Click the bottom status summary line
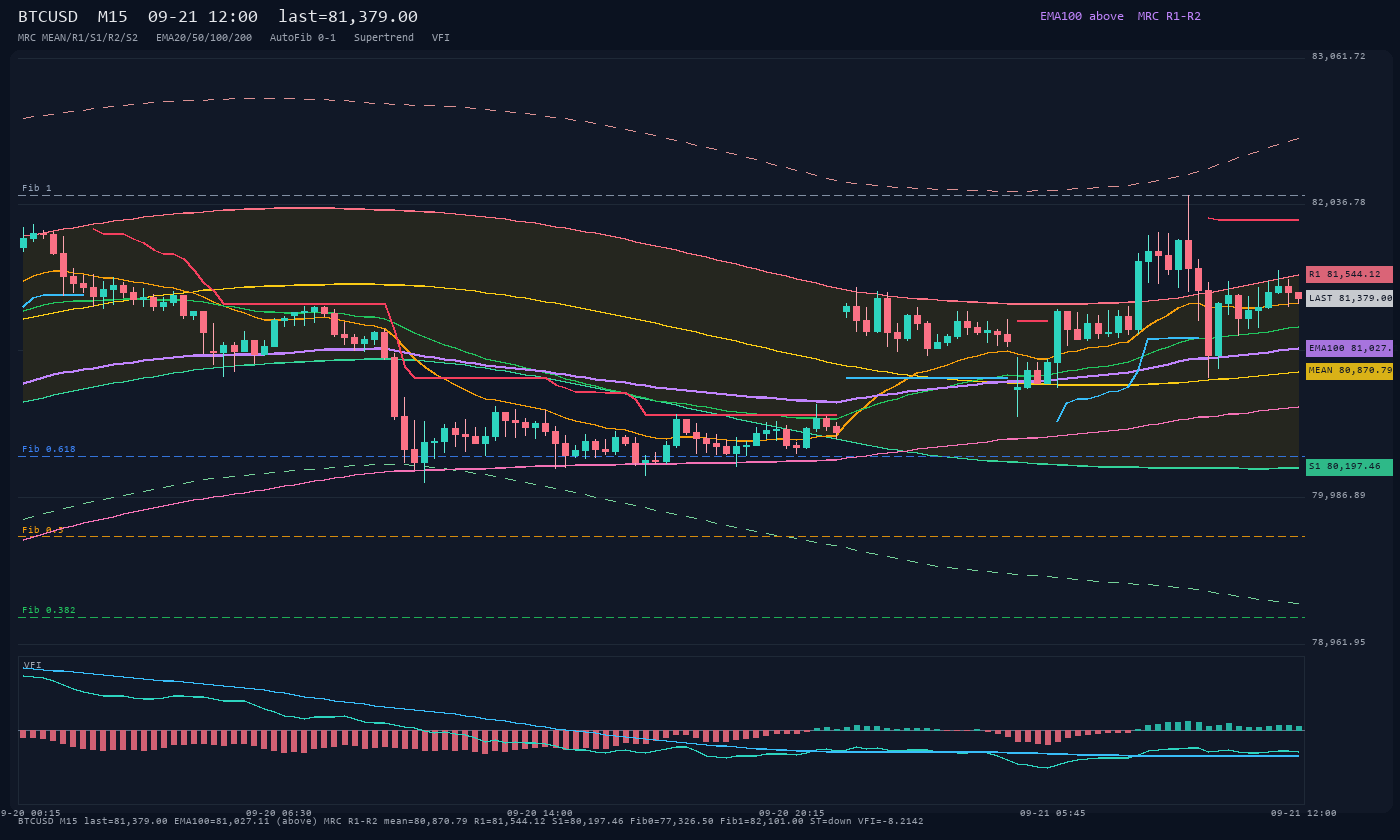The image size is (1400, 840). (x=471, y=821)
